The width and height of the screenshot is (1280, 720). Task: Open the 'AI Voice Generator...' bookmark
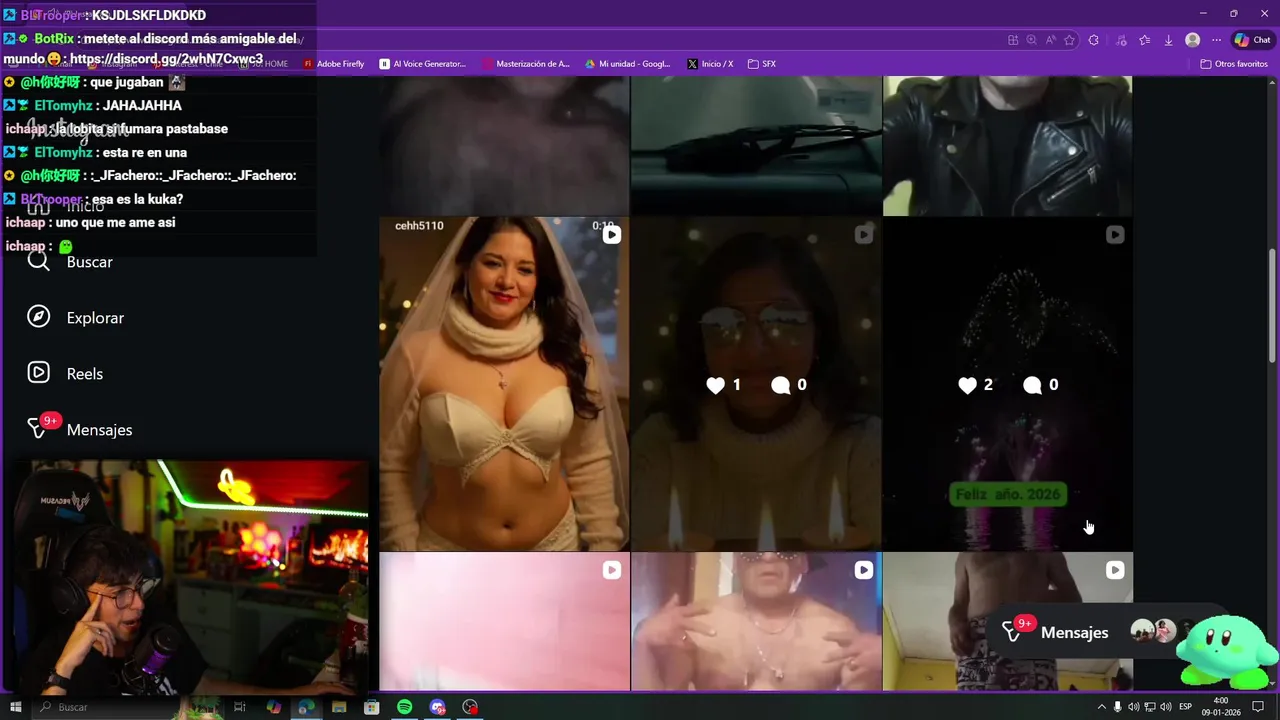point(423,64)
